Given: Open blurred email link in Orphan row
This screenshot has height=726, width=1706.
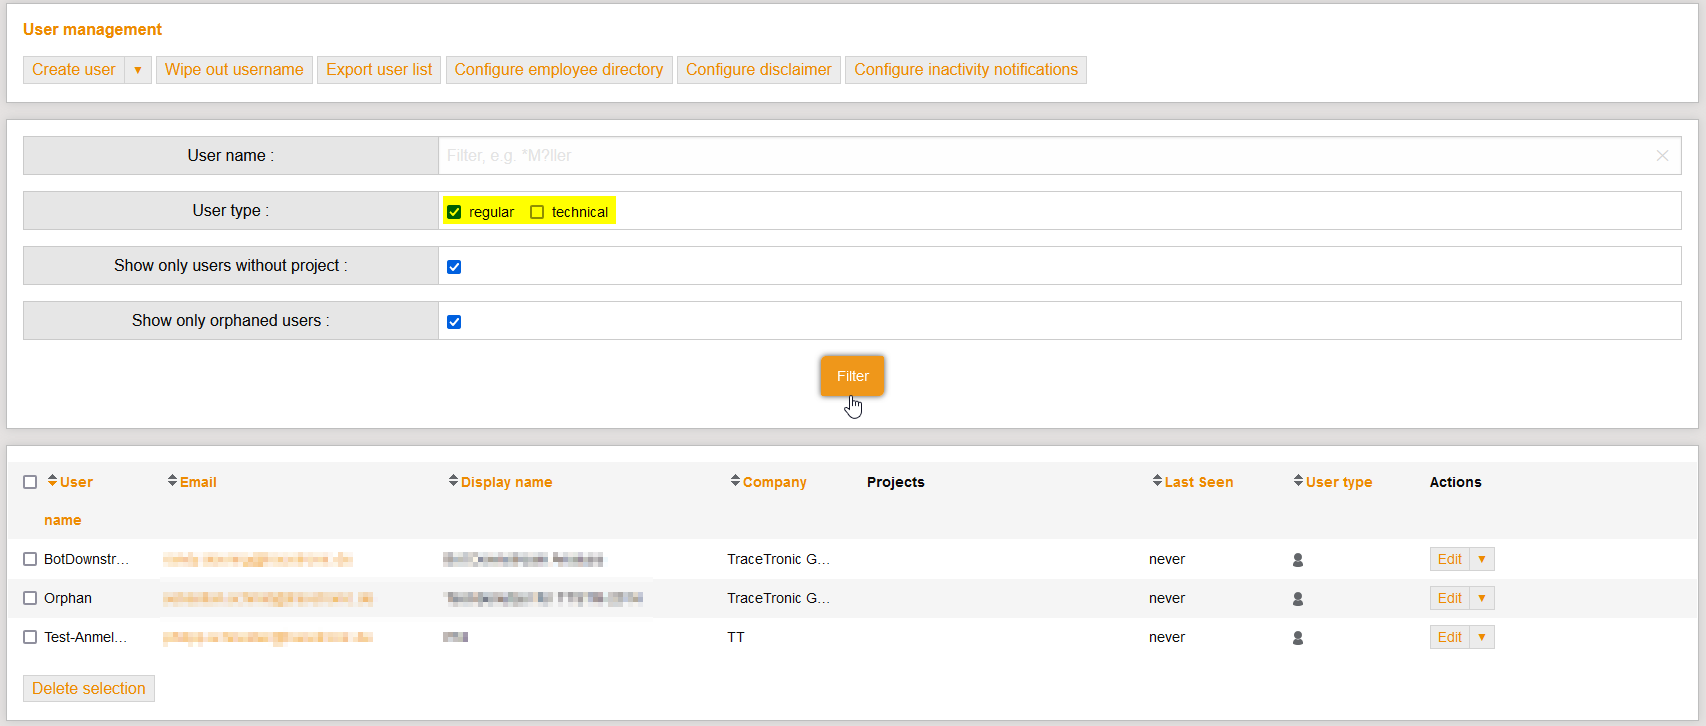Looking at the screenshot, I should (x=268, y=598).
